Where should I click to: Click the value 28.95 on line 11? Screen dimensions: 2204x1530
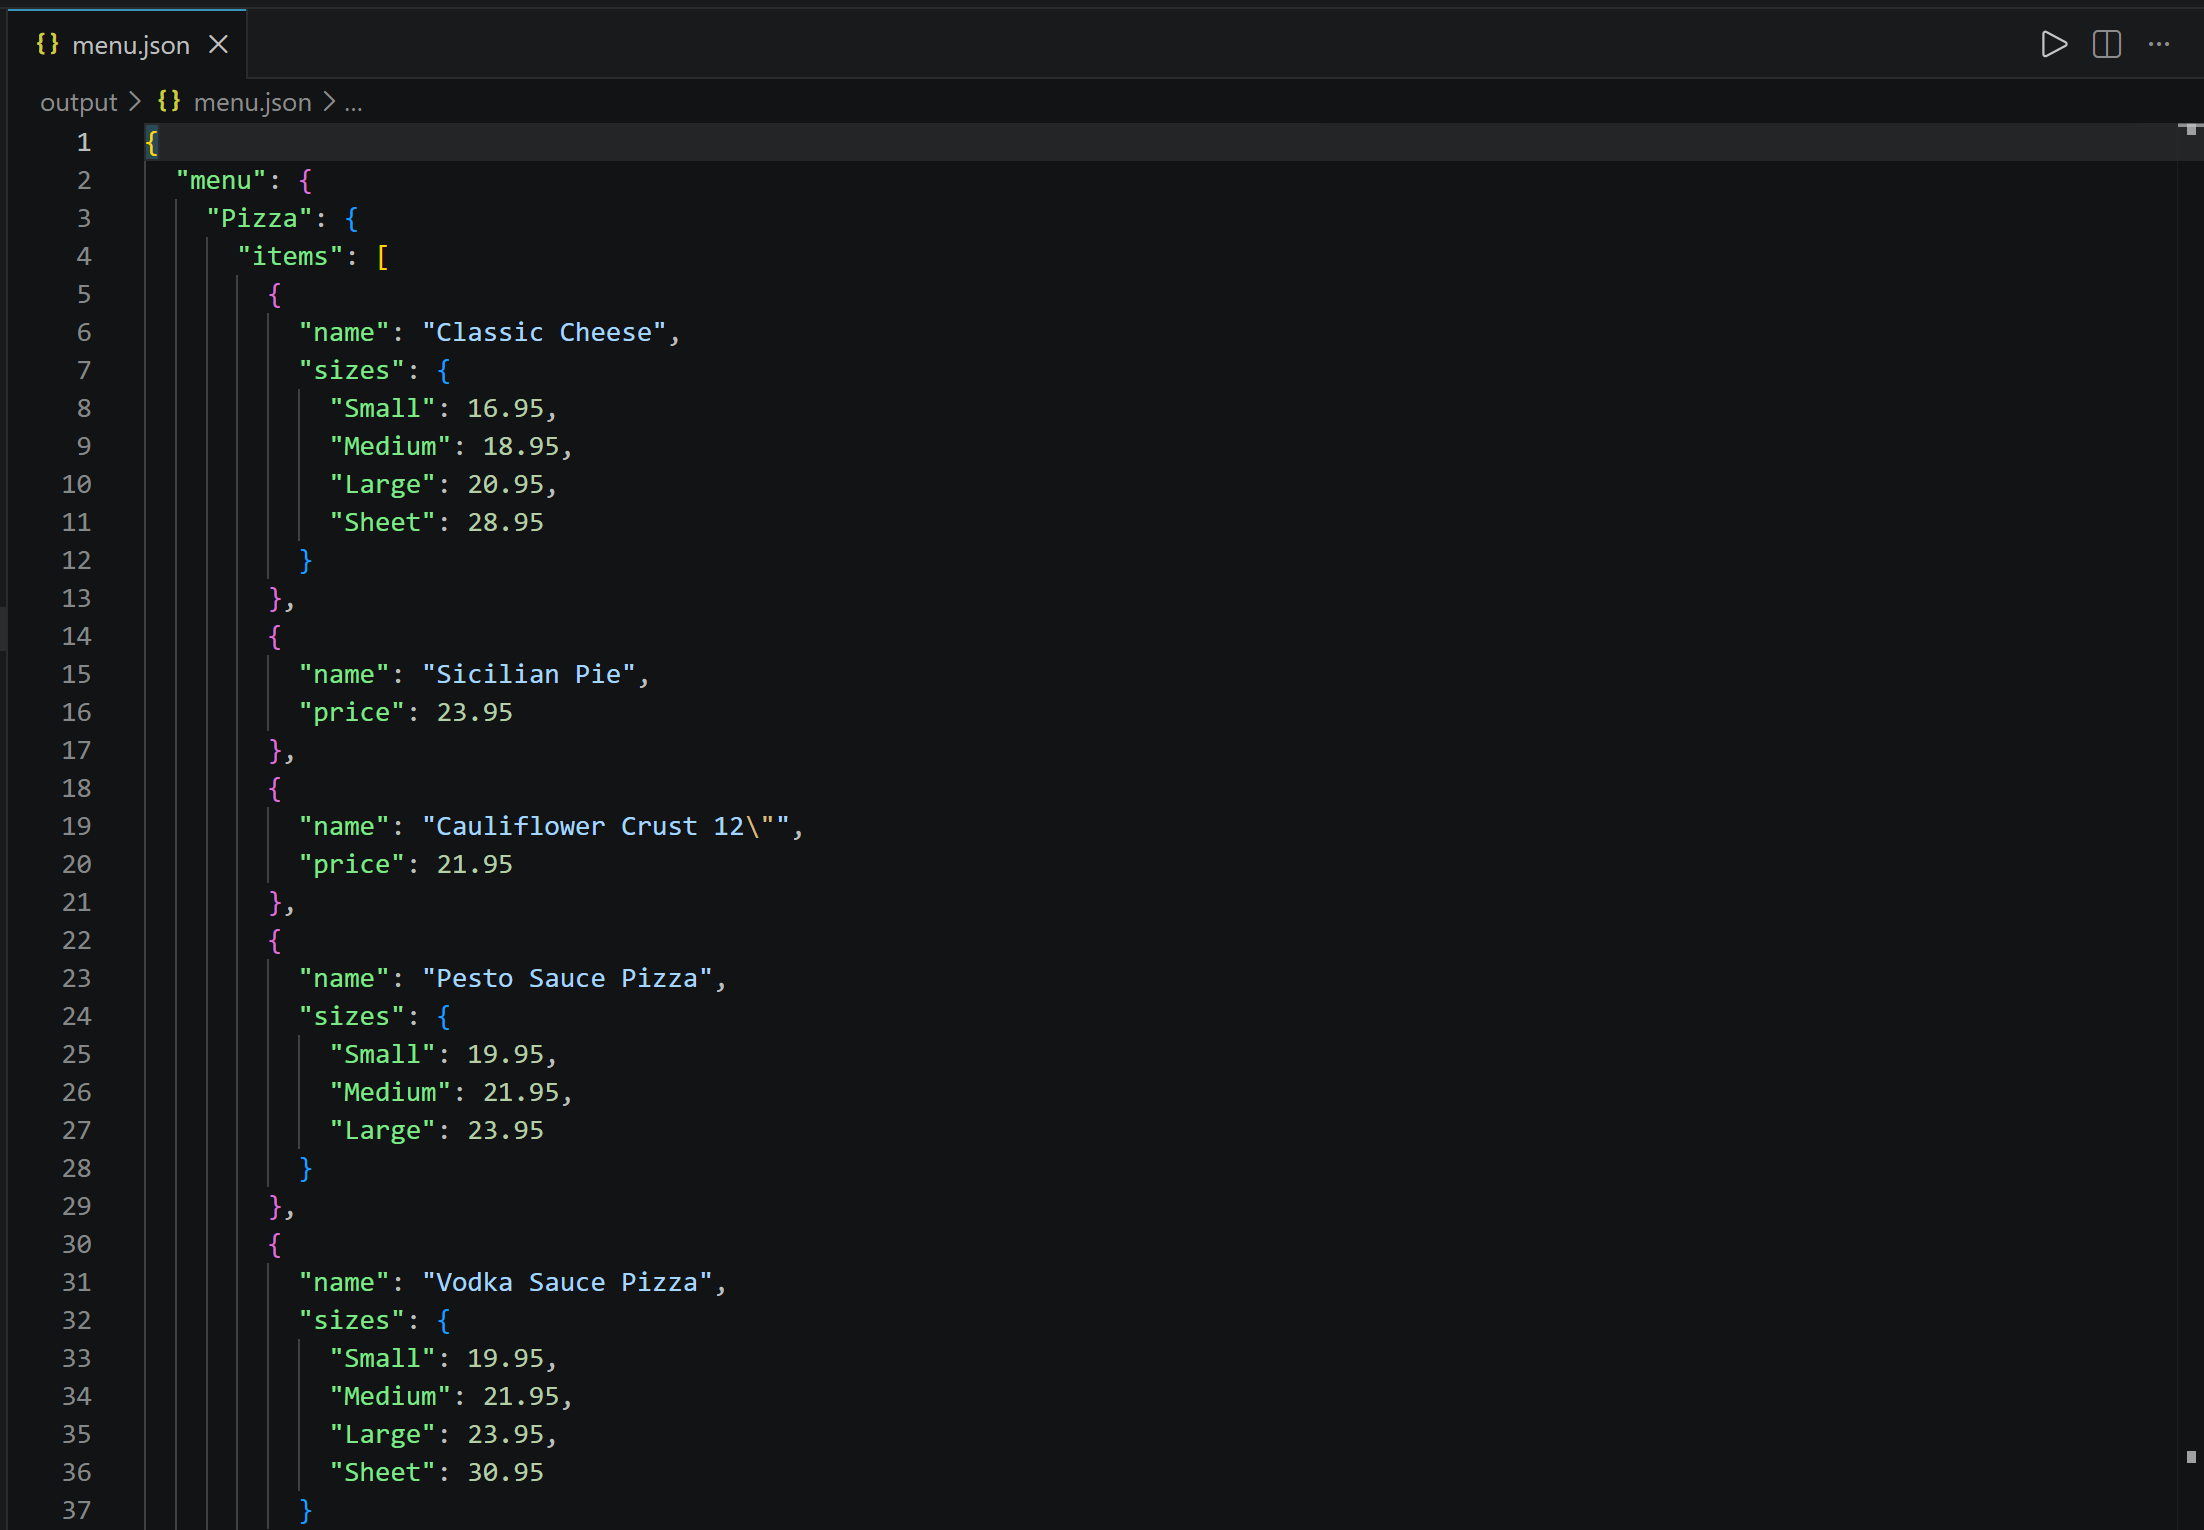coord(506,523)
